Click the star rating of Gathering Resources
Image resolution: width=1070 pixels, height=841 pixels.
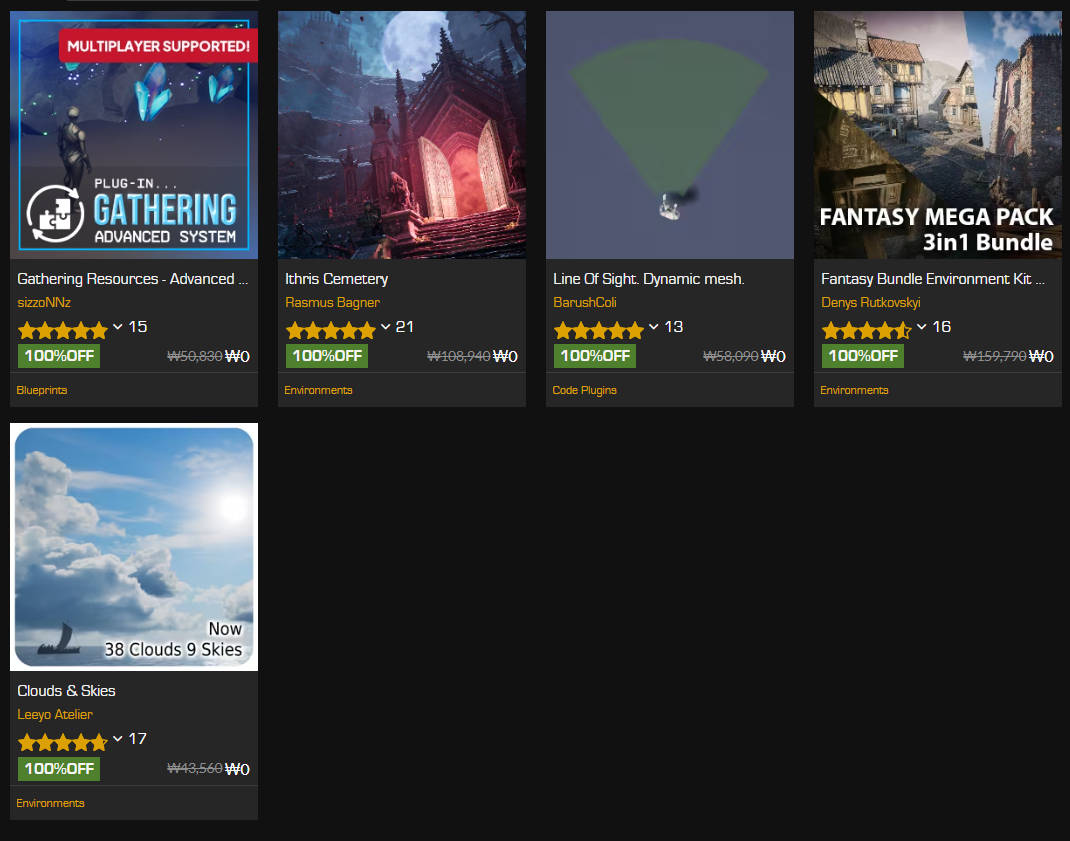pos(63,330)
